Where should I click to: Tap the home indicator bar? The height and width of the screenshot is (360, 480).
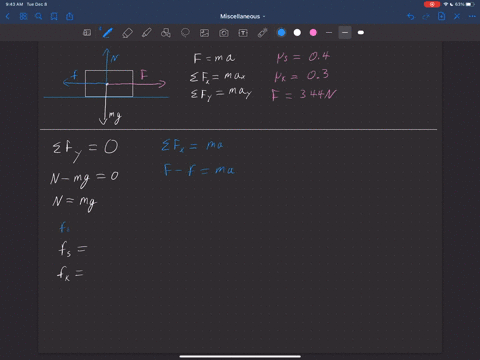point(240,356)
